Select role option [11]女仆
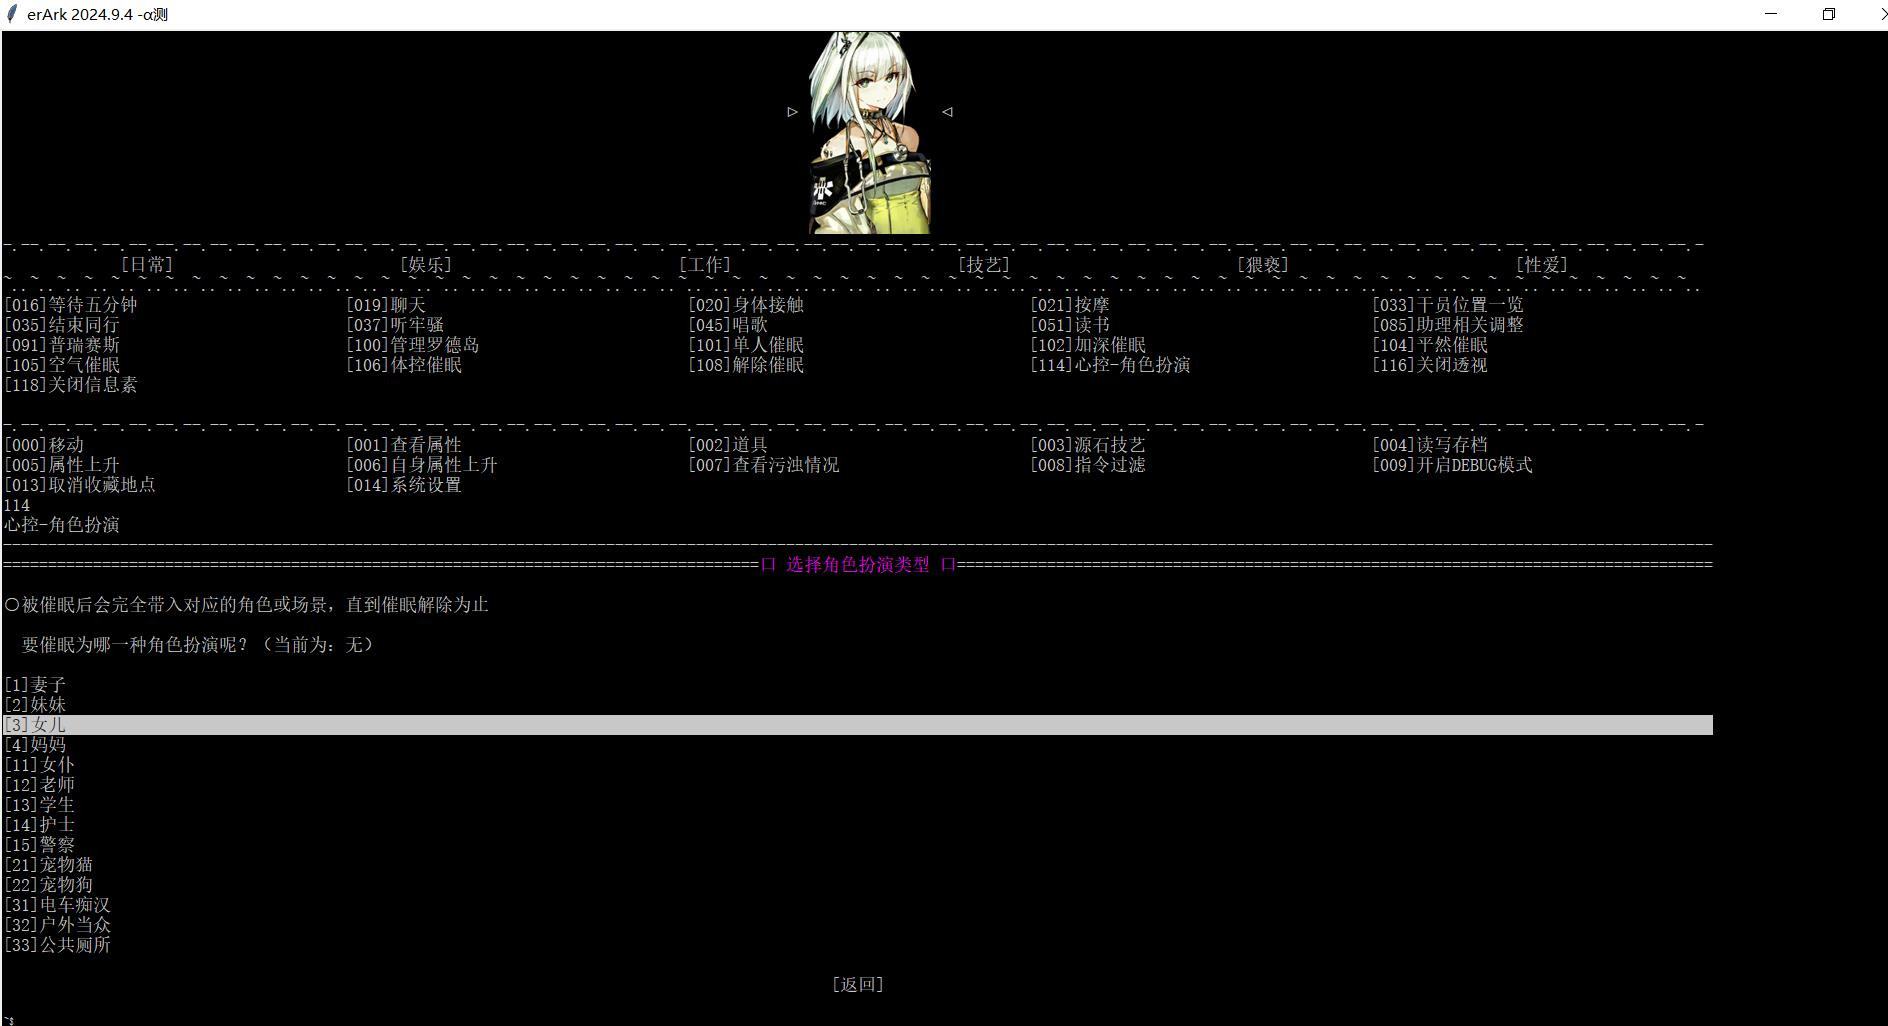 click(40, 765)
